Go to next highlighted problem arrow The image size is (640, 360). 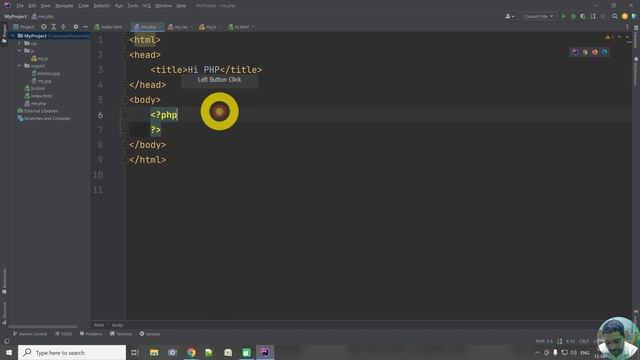click(x=627, y=37)
